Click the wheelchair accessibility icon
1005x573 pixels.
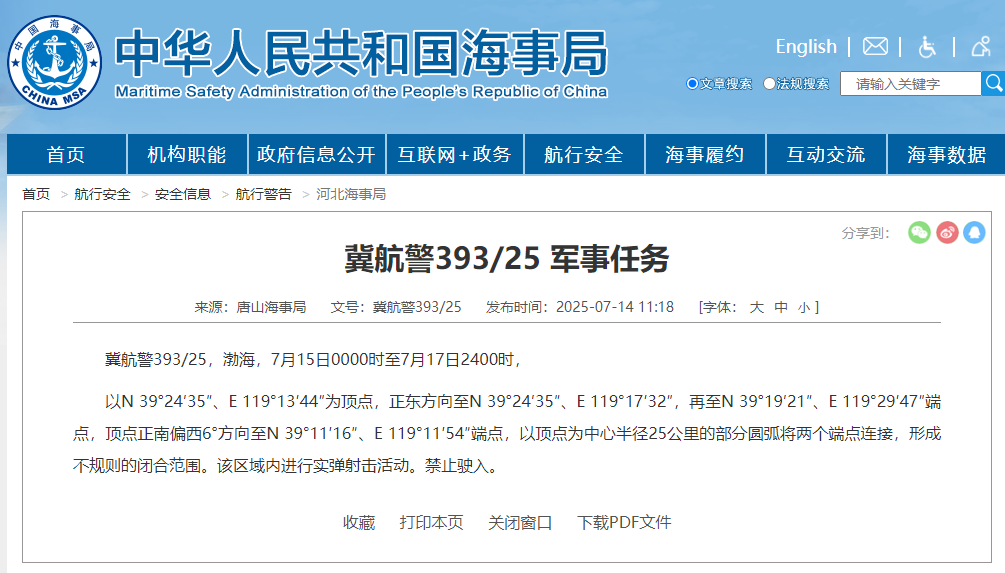(x=927, y=46)
